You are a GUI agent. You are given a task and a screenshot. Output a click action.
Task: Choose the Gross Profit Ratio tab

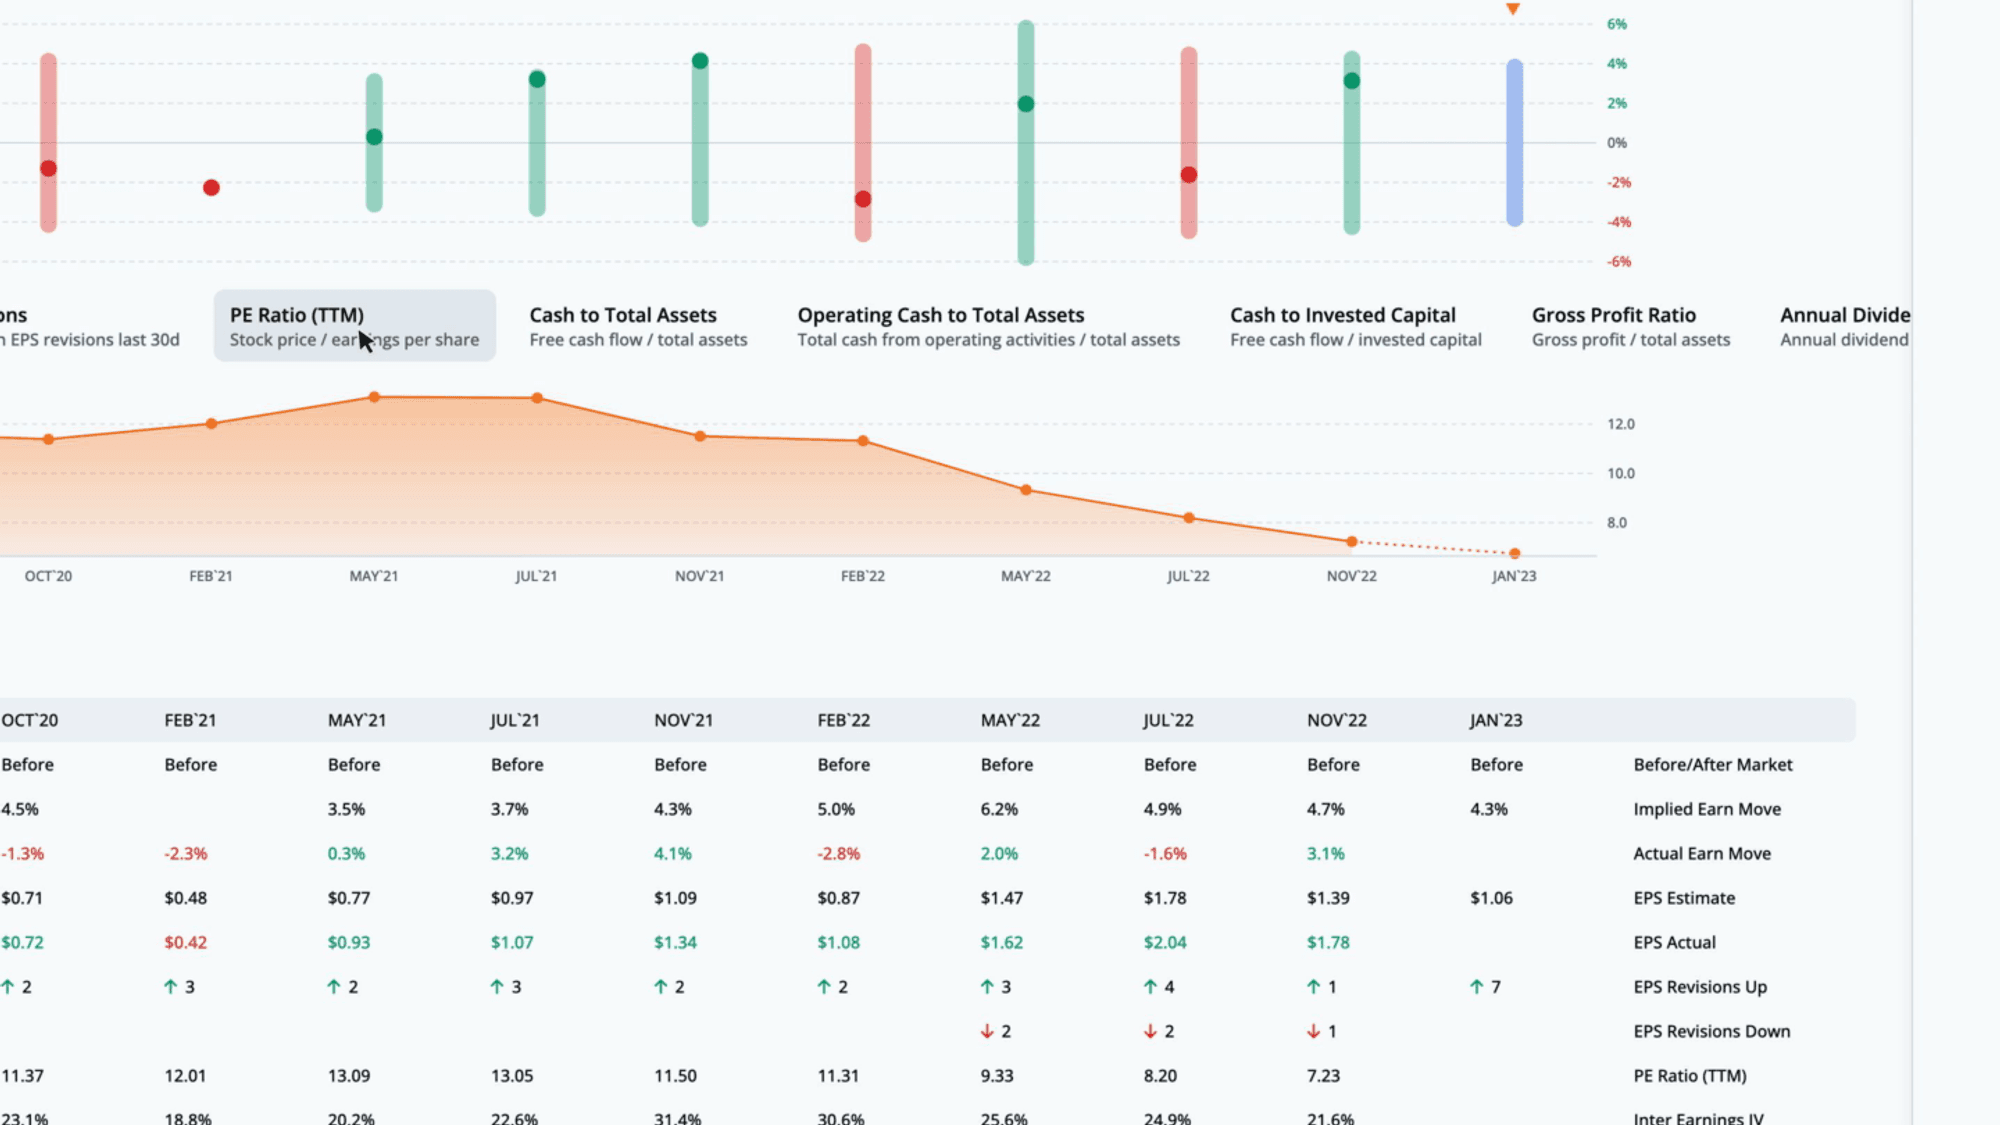coord(1630,326)
